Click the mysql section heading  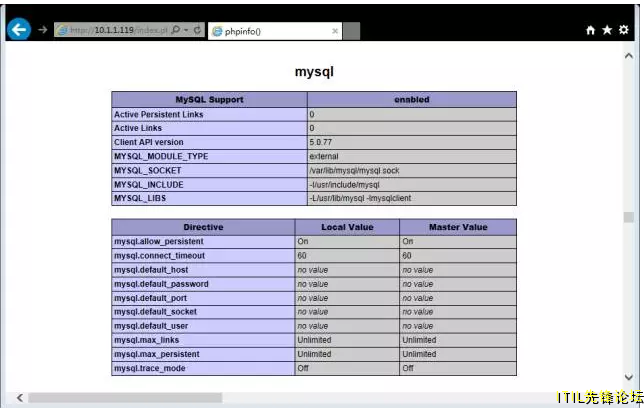coord(314,71)
